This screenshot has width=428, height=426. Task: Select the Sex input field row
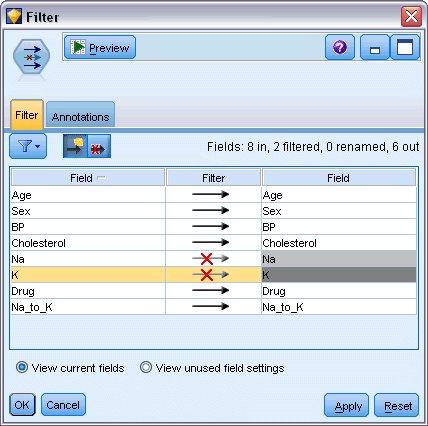88,211
